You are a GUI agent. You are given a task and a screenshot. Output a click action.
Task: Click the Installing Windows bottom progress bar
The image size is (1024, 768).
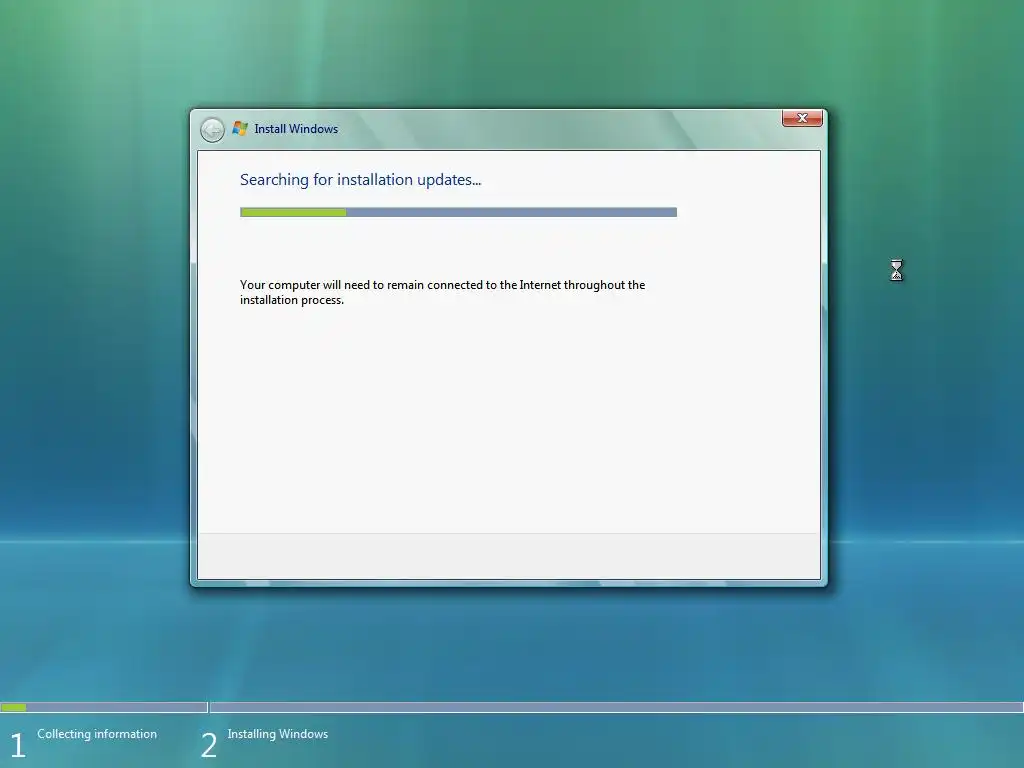tap(616, 707)
